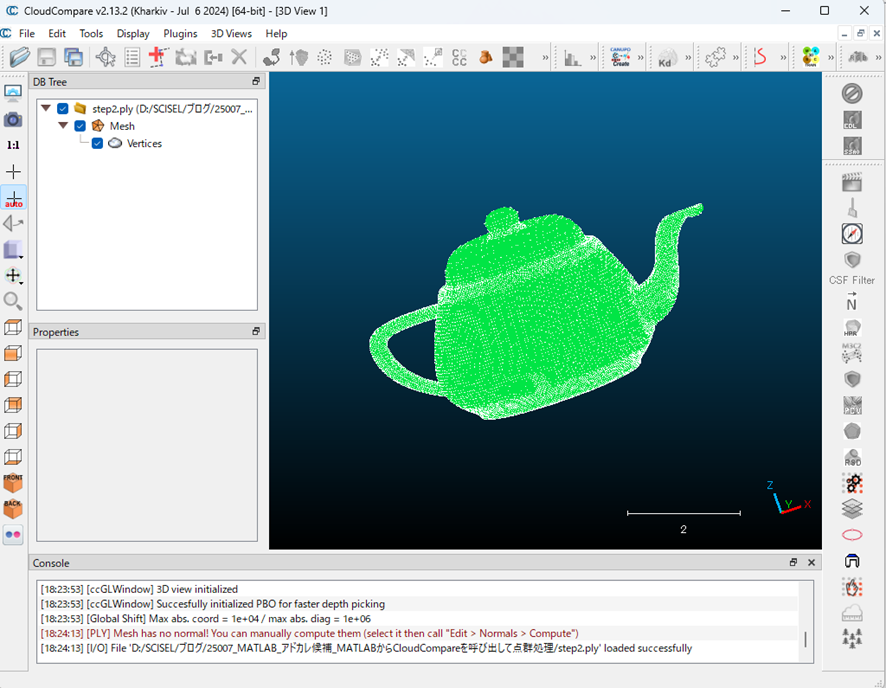Click the BACK view cube icon

(13, 509)
